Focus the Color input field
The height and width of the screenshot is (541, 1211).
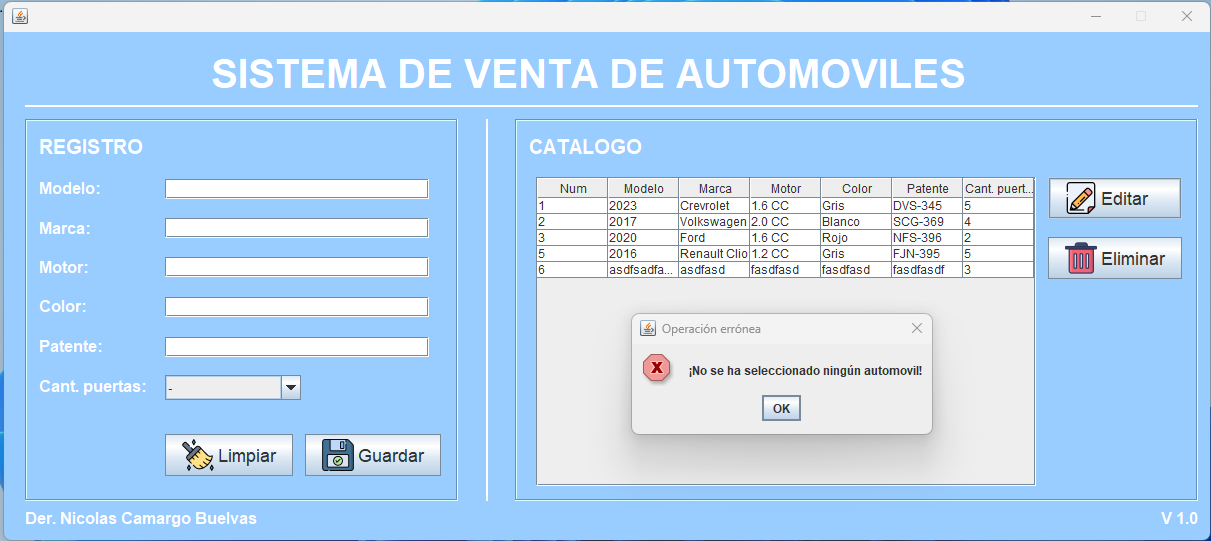[296, 307]
